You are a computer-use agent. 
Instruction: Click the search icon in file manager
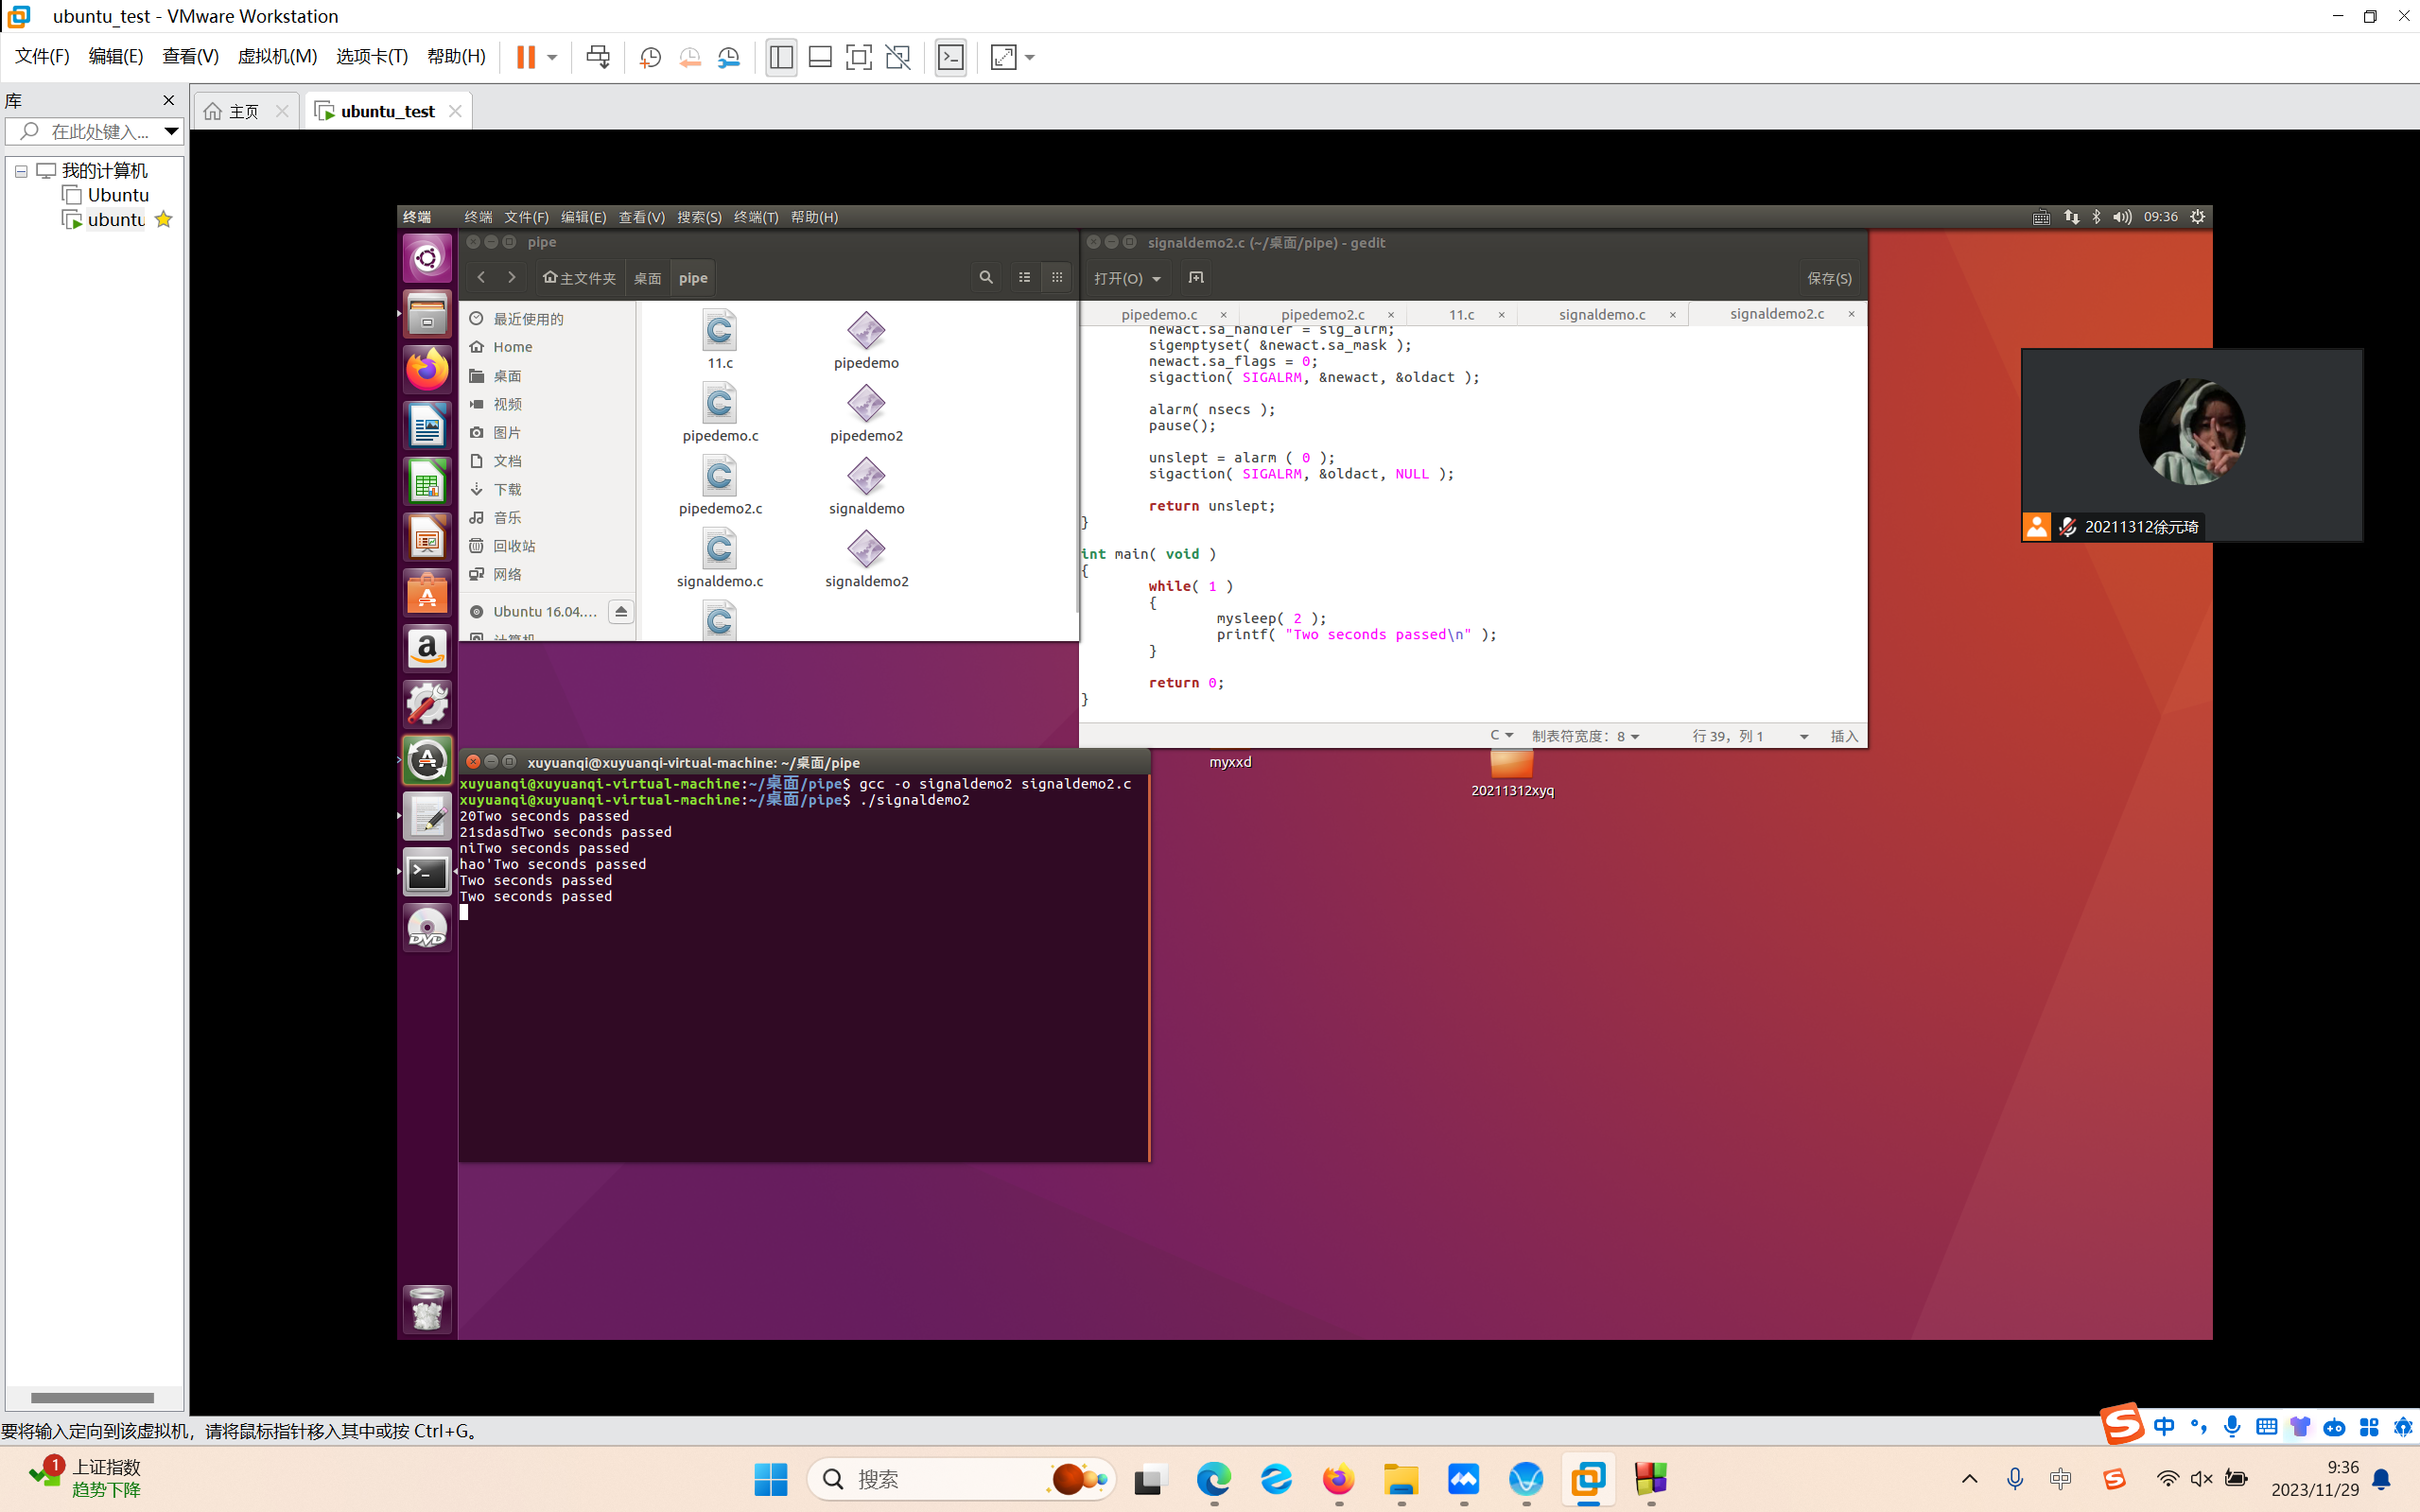tap(986, 277)
